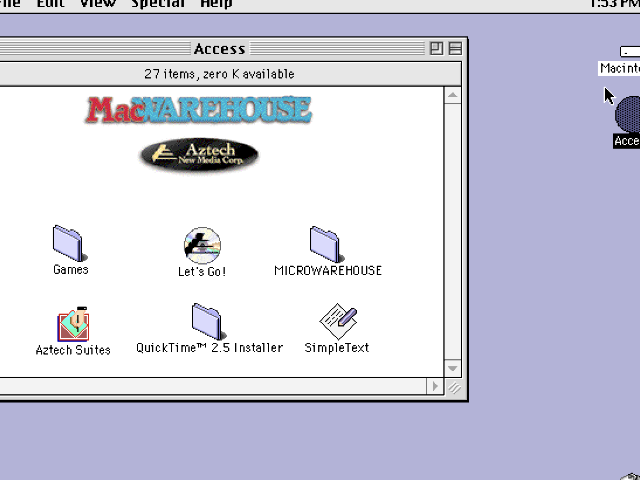The image size is (640, 480).
Task: Click the "MICROWAREHOUSE" folder label
Action: point(328,271)
